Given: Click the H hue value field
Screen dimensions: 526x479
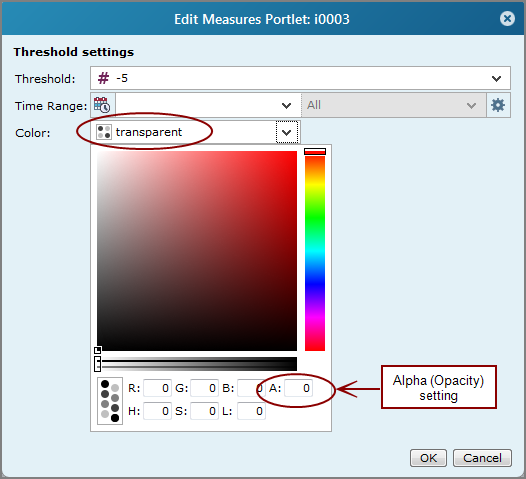Looking at the screenshot, I should pyautogui.click(x=157, y=411).
